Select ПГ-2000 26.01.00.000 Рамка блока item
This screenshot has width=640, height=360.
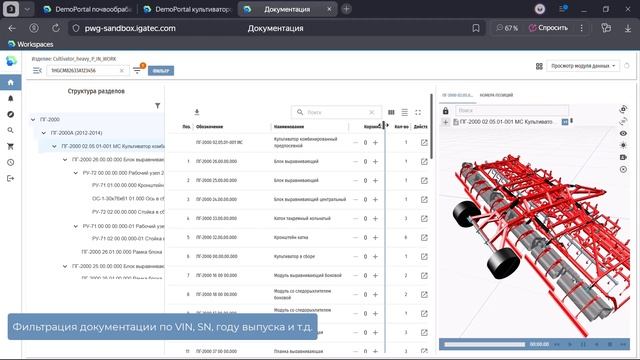point(122,252)
